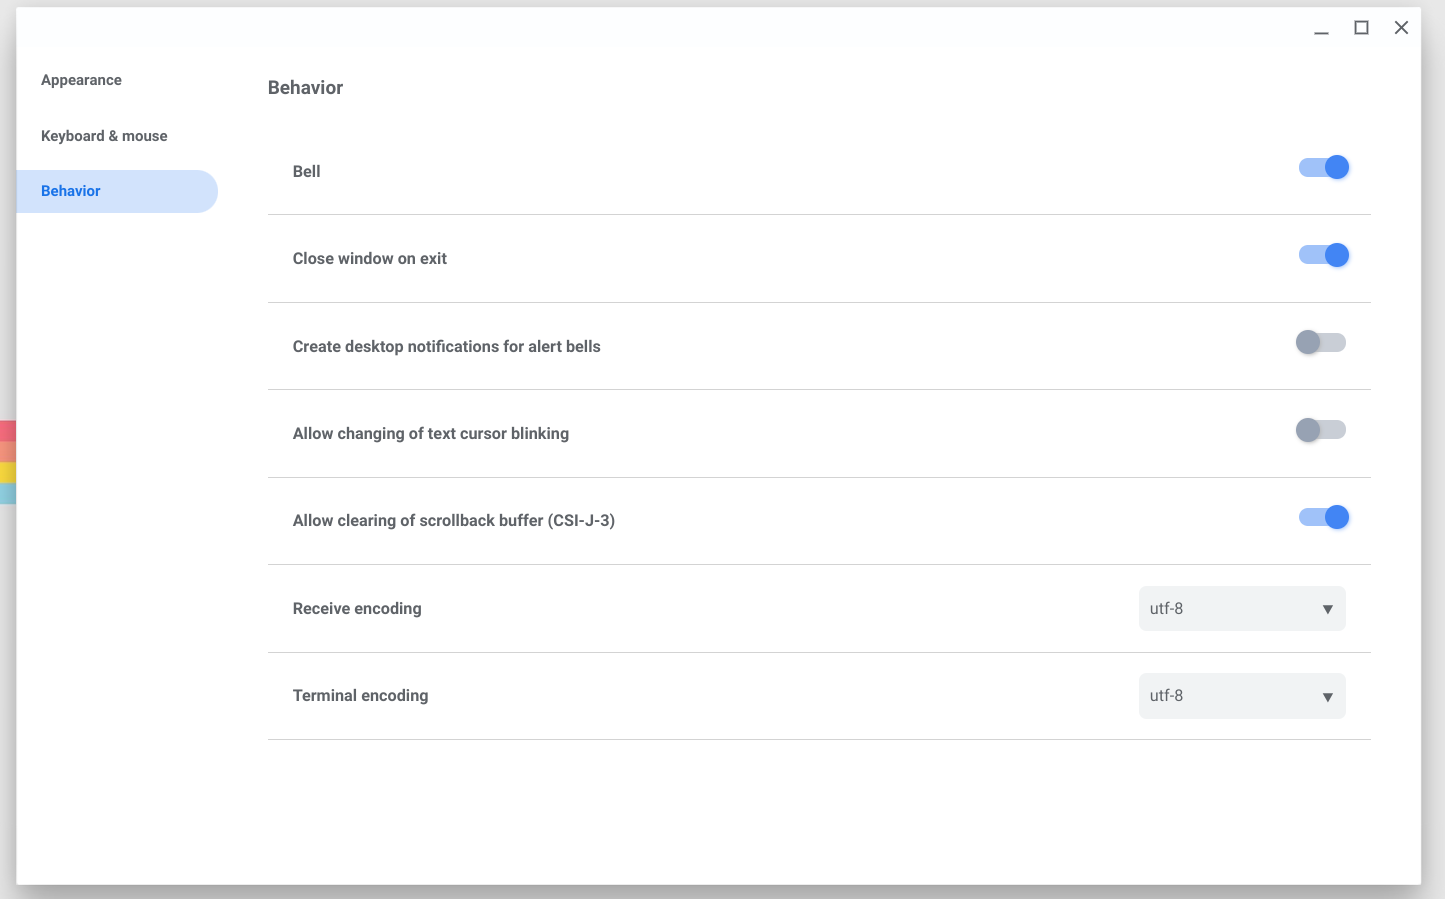The height and width of the screenshot is (899, 1445).
Task: Disable Close window on exit
Action: click(x=1323, y=256)
